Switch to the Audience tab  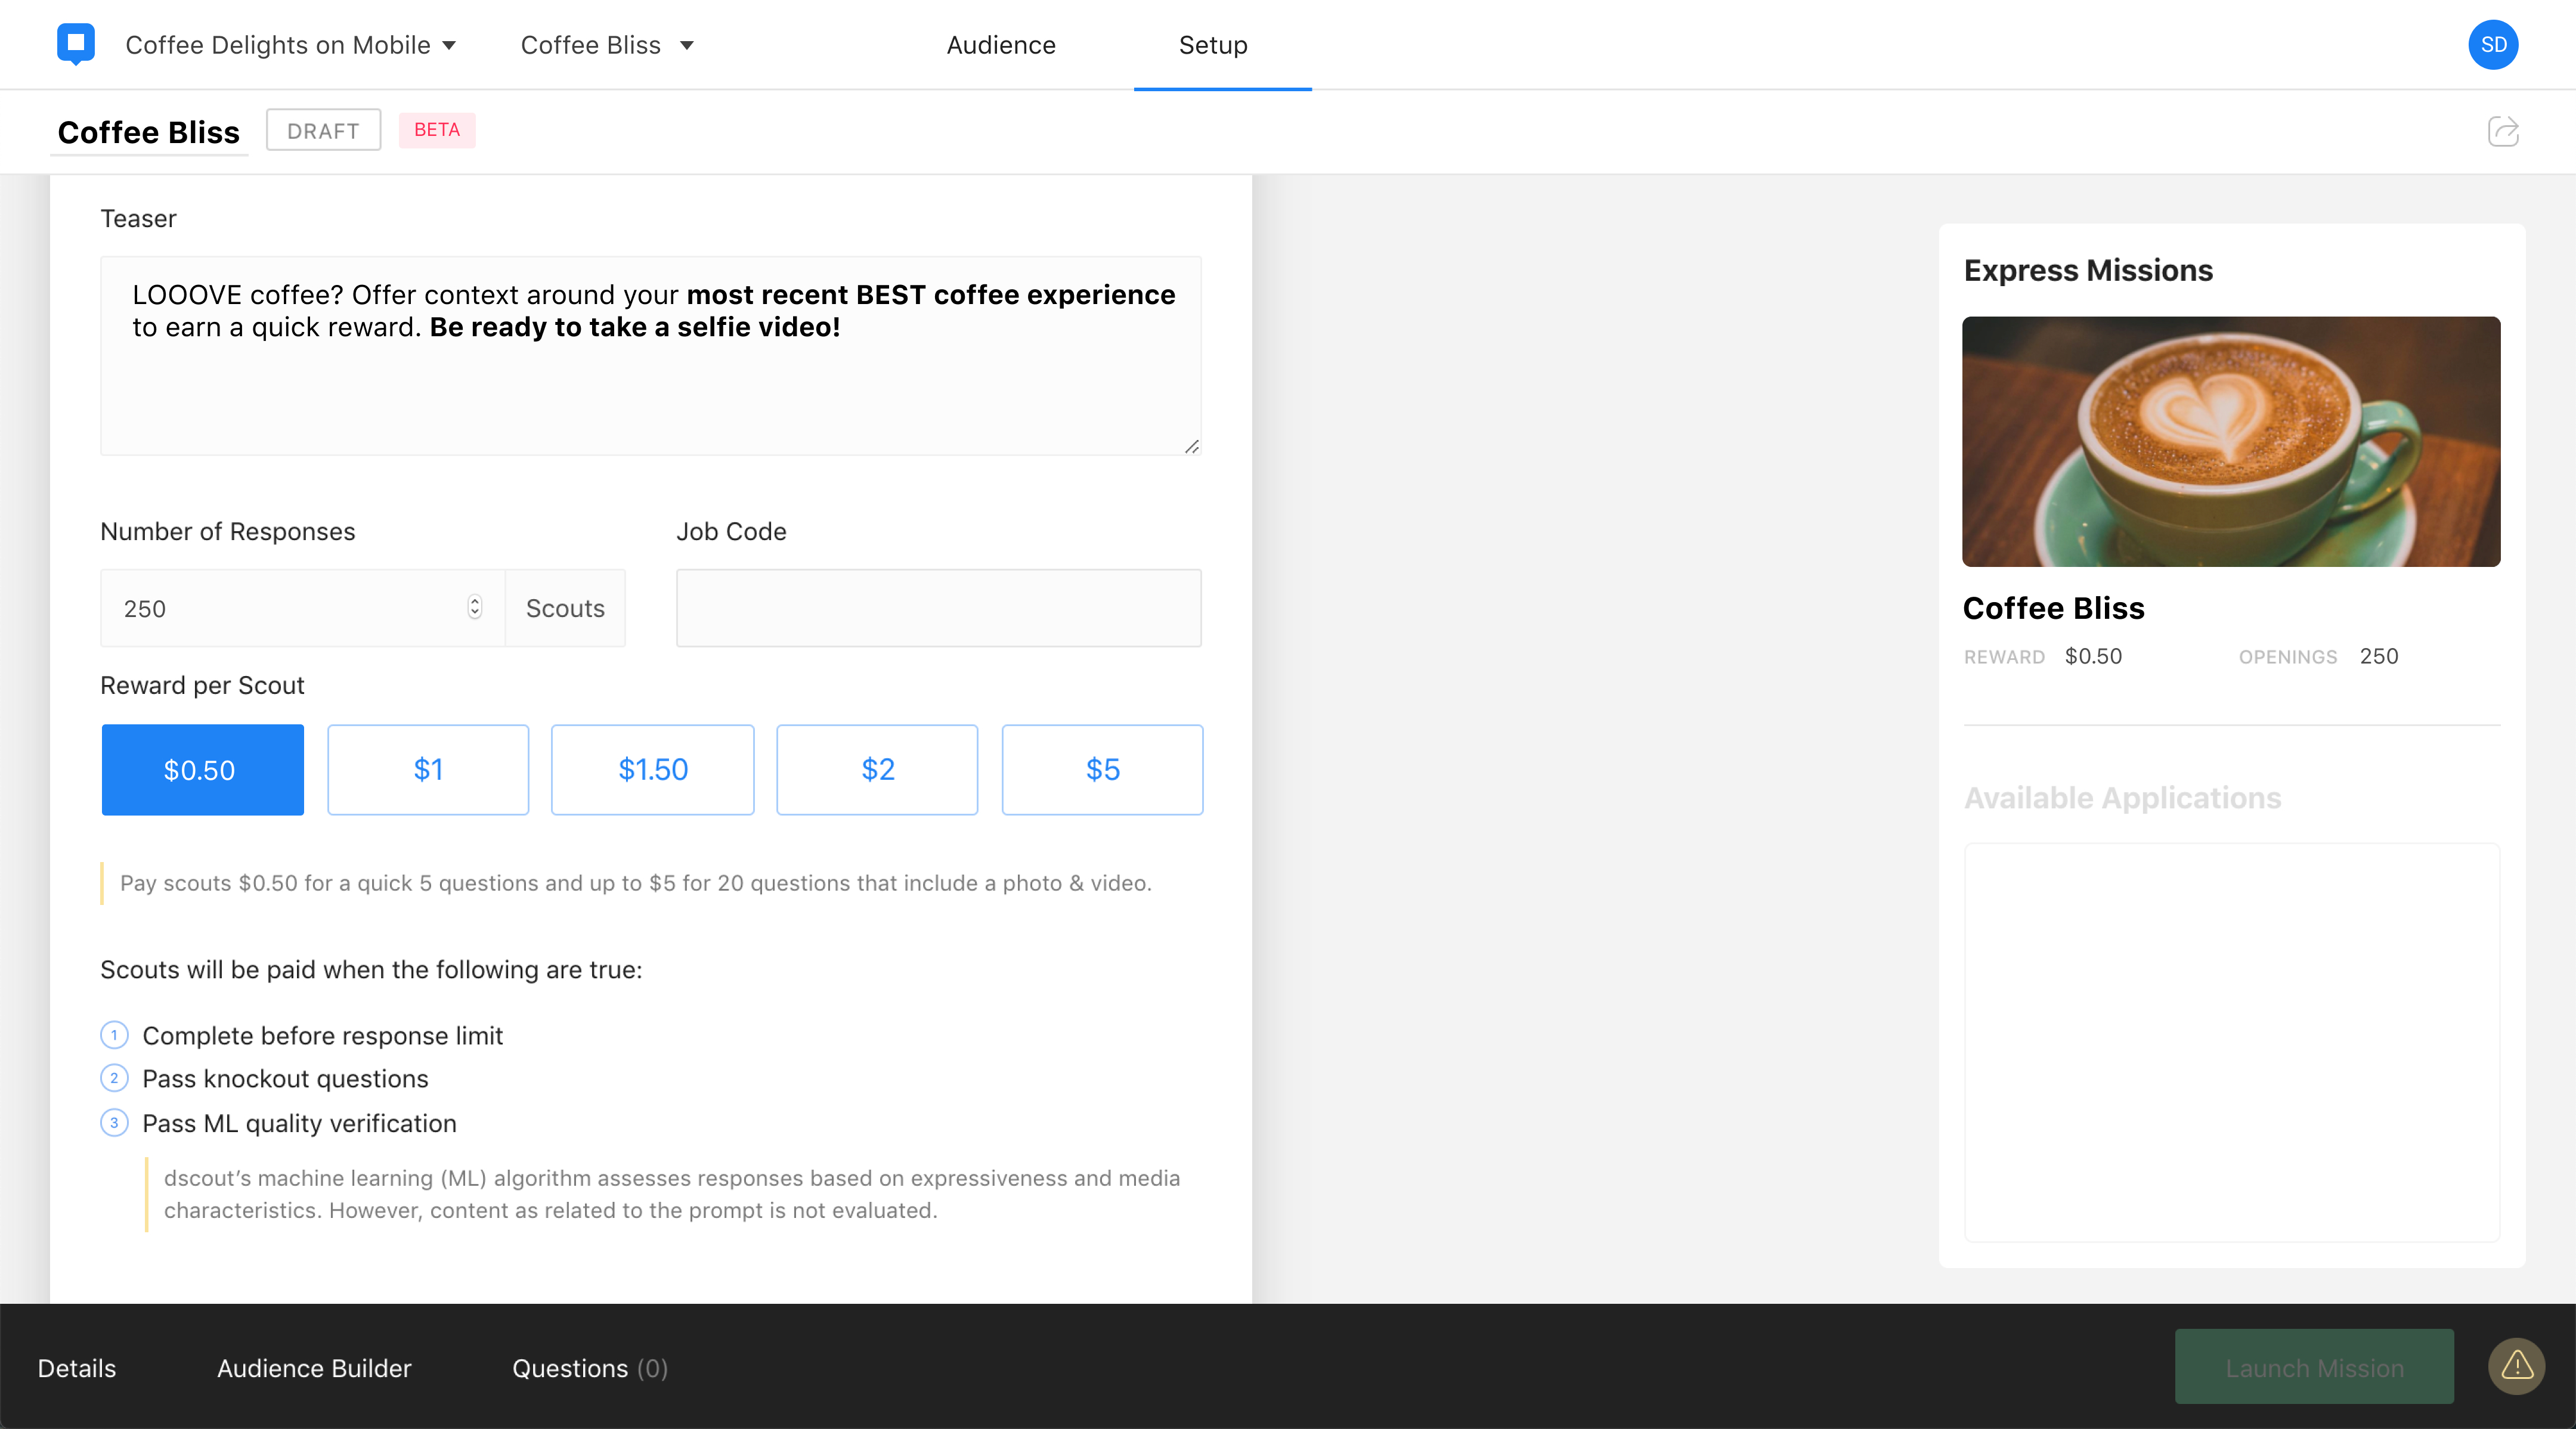click(1001, 45)
